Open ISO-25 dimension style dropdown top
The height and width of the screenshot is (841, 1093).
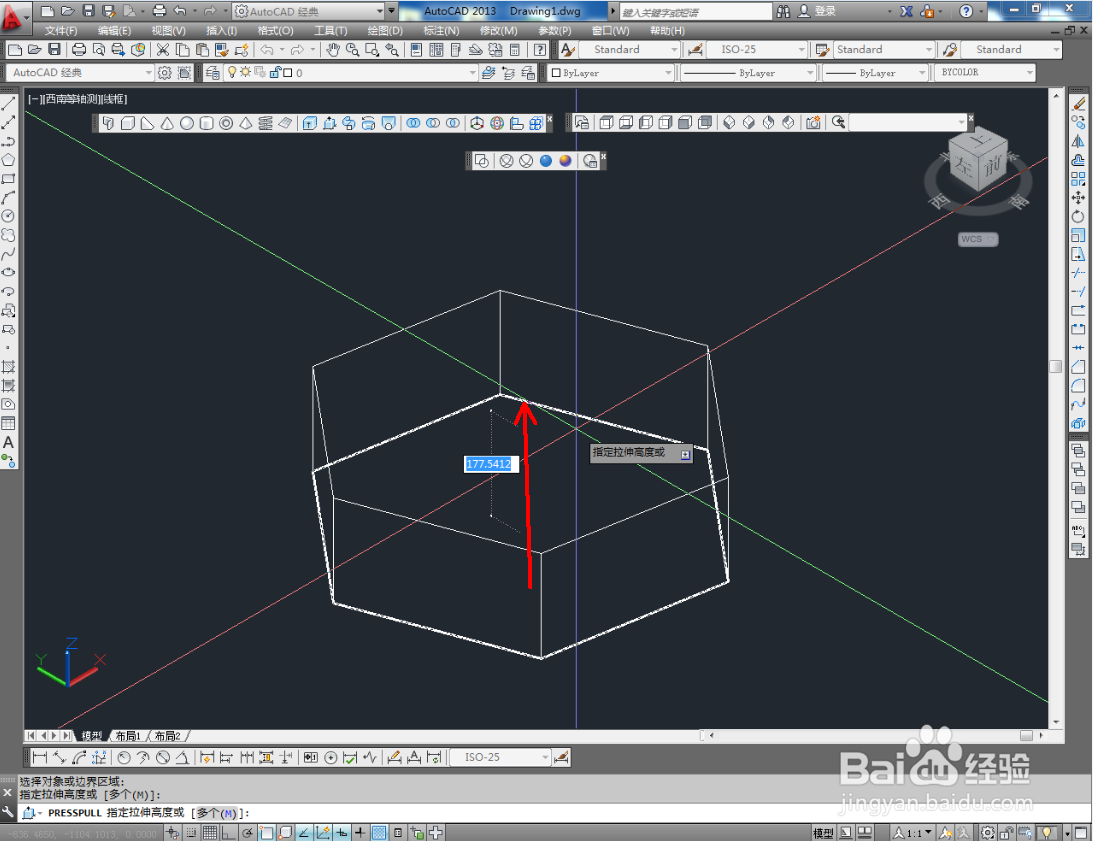coord(756,50)
